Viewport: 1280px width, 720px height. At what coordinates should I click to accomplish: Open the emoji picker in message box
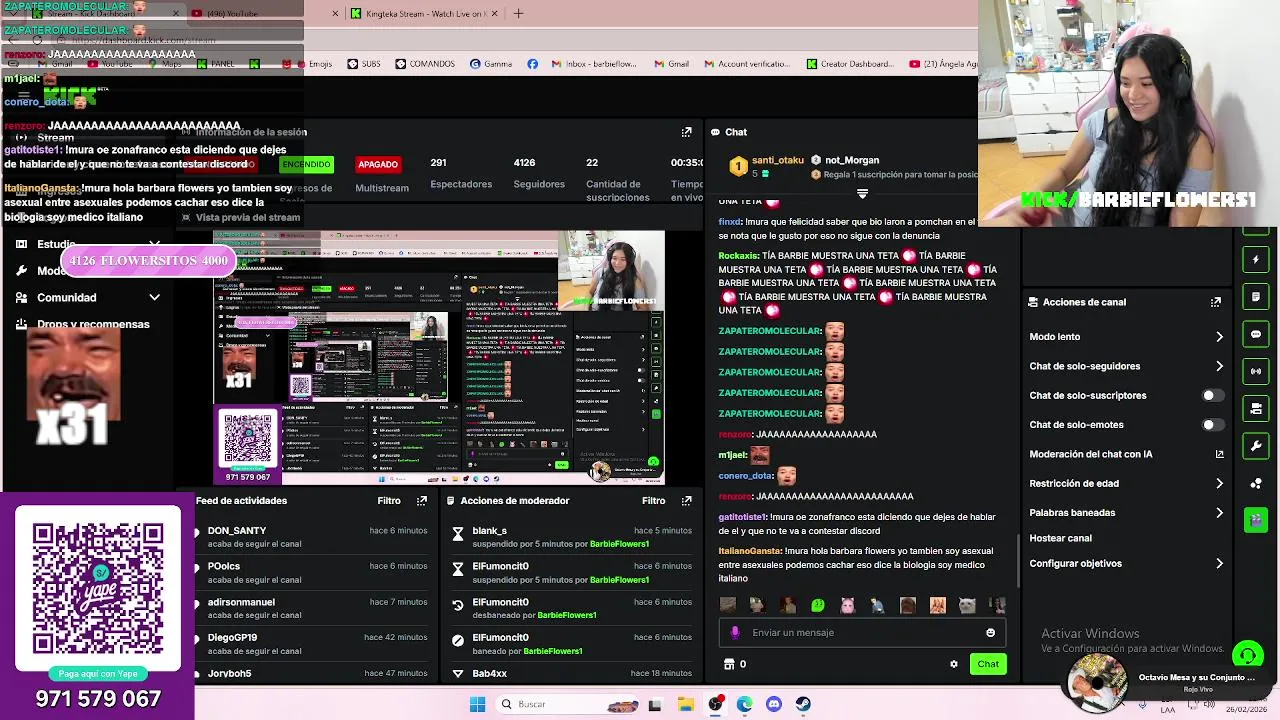(x=990, y=633)
